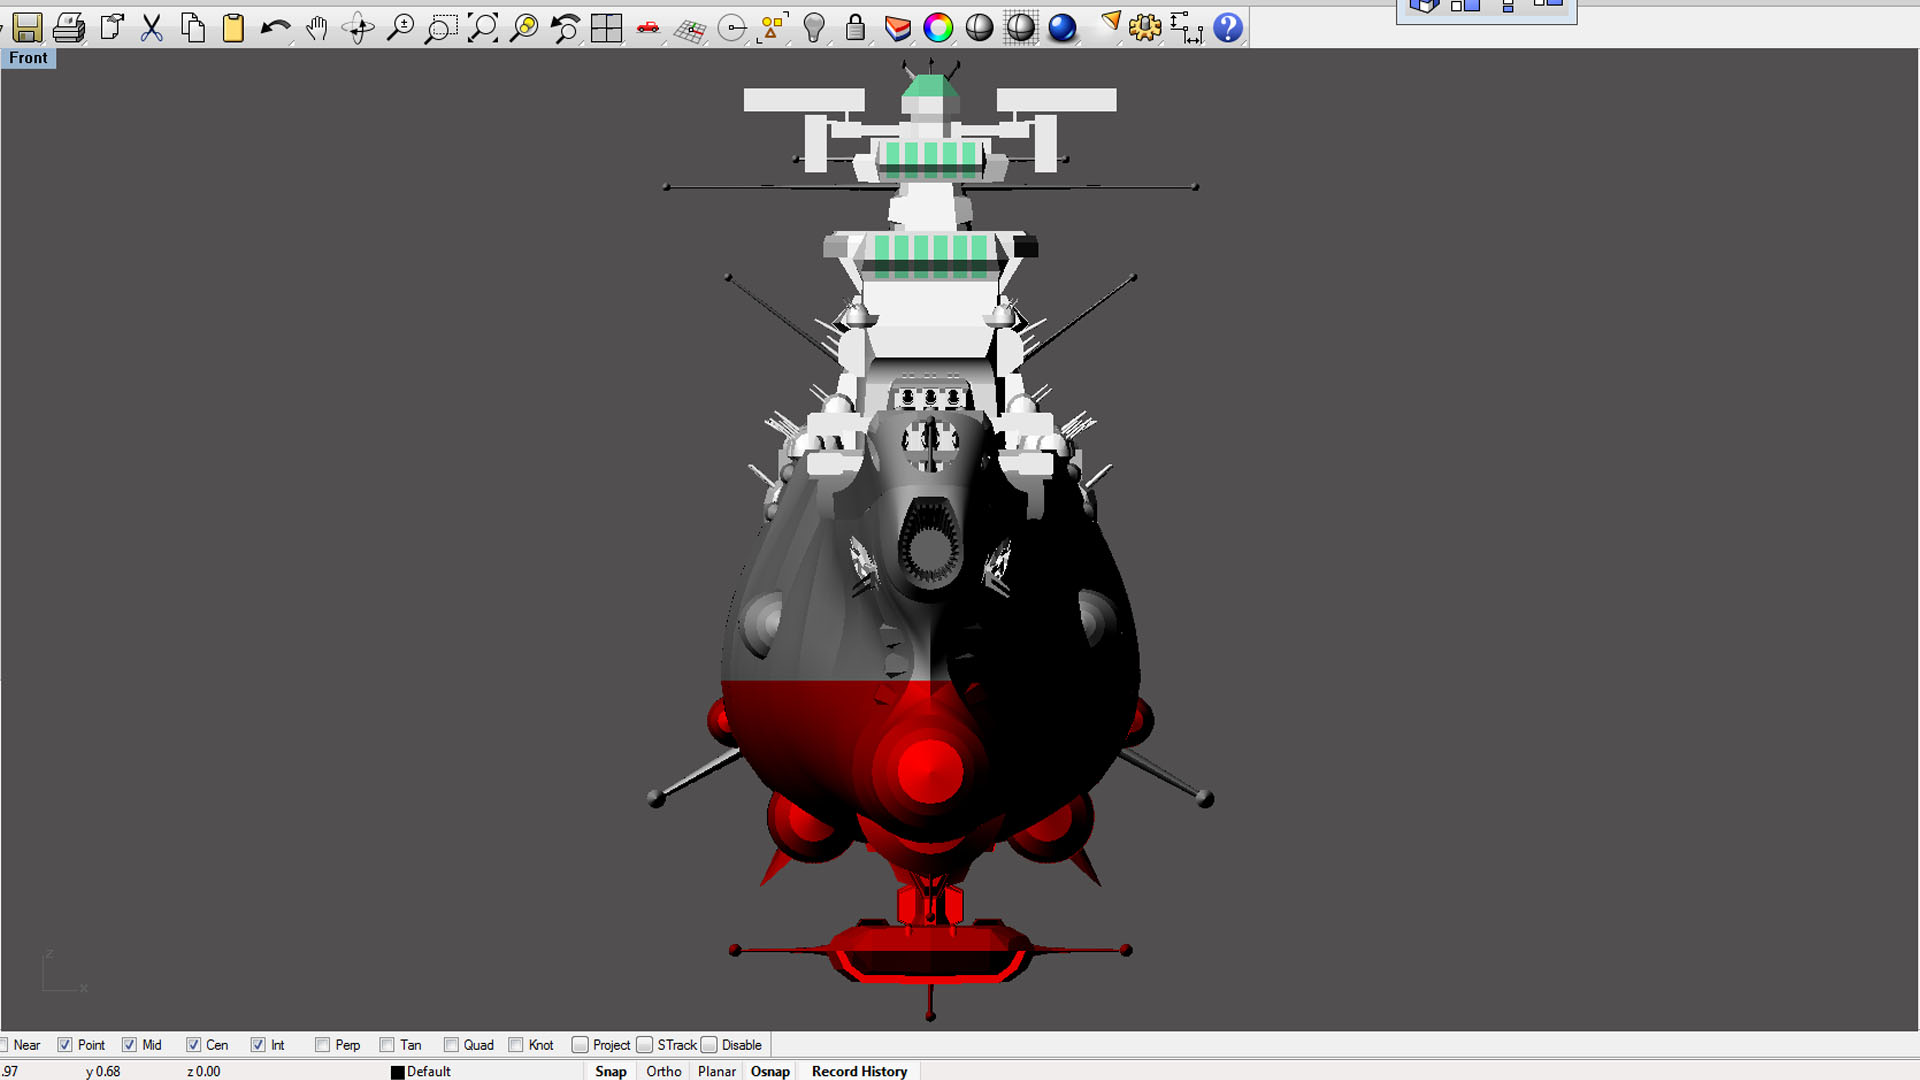Screen dimensions: 1920x1080
Task: Activate the Zoom Window tool
Action: point(441,27)
